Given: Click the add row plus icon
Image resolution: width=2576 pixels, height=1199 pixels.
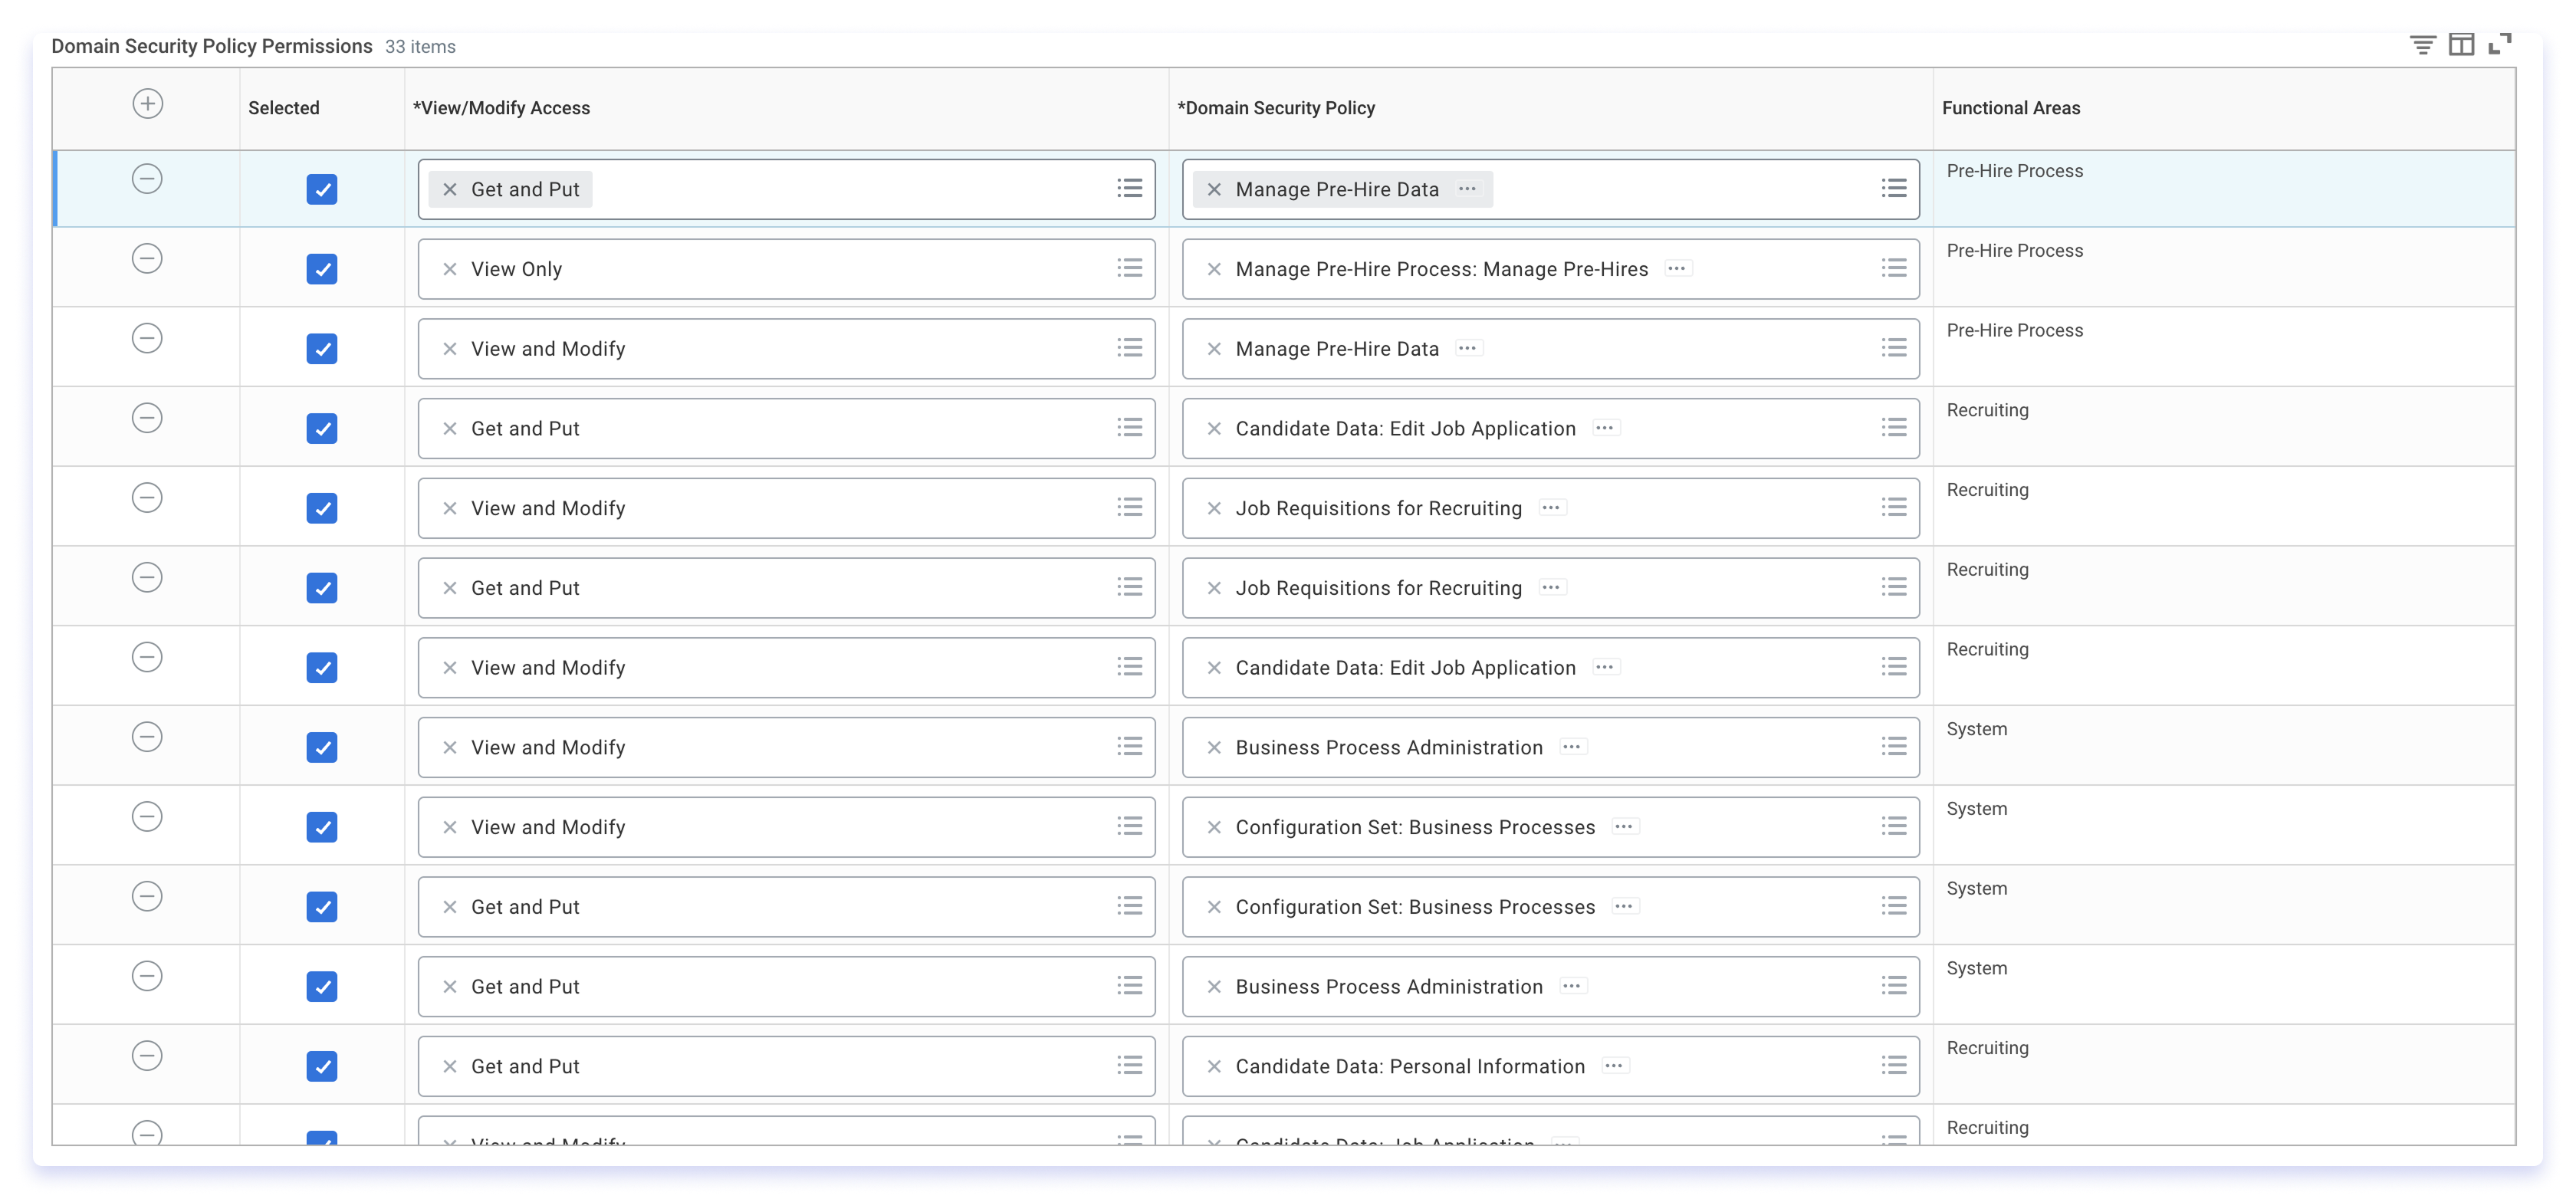Looking at the screenshot, I should click(148, 104).
